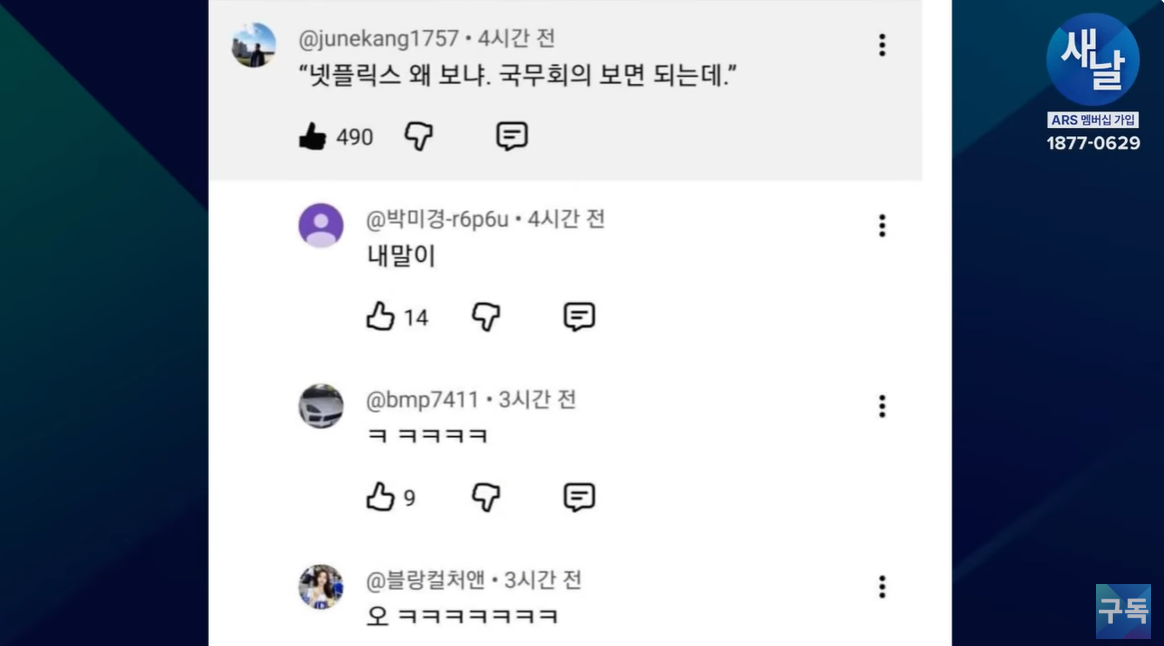1164x646 pixels.
Task: Open reply box for @박미경-r6p6u's reply
Action: click(x=579, y=316)
